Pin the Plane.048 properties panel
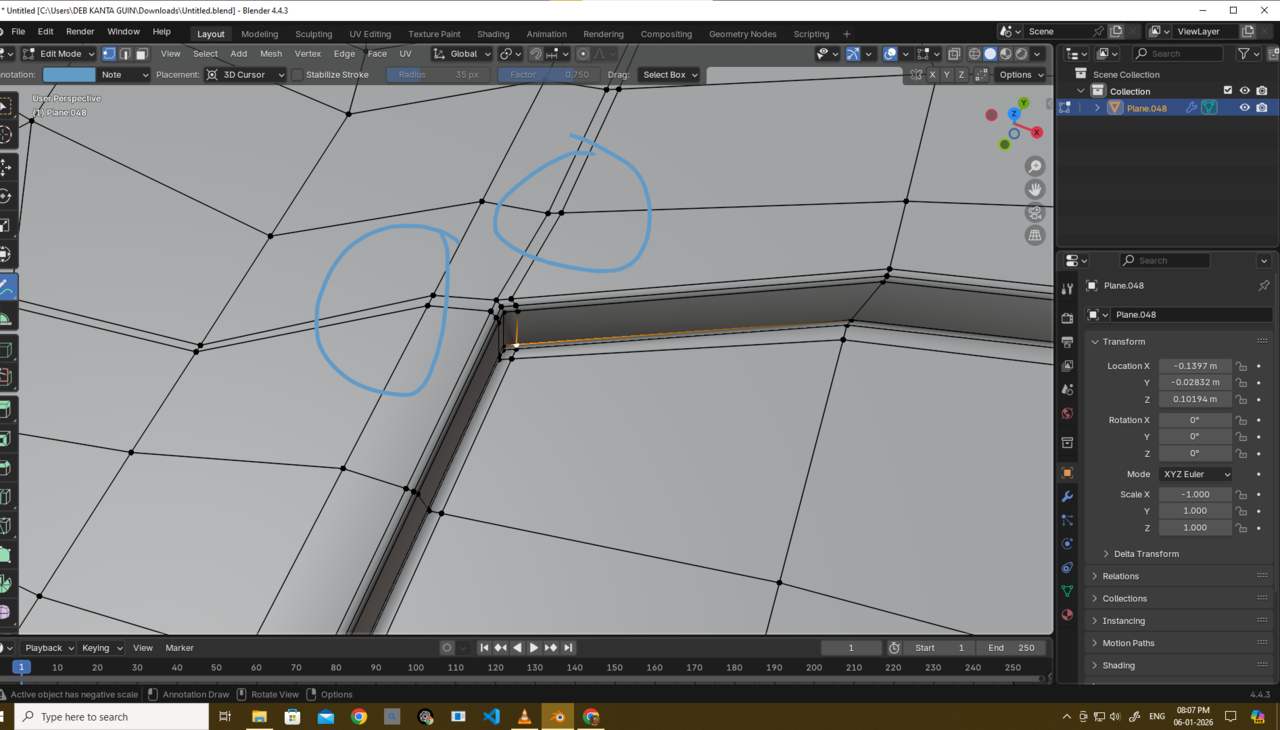 click(1263, 286)
